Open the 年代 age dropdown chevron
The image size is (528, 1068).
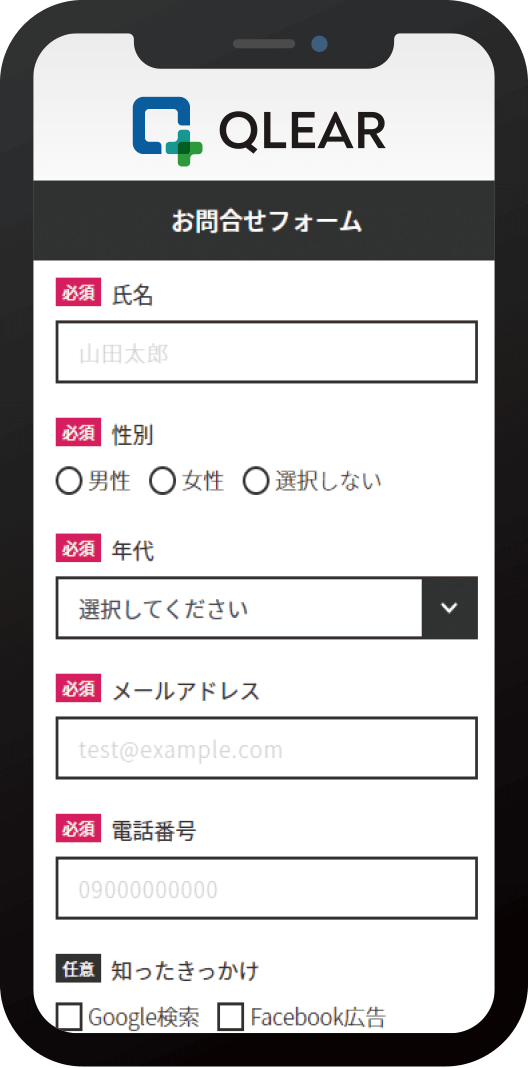450,608
